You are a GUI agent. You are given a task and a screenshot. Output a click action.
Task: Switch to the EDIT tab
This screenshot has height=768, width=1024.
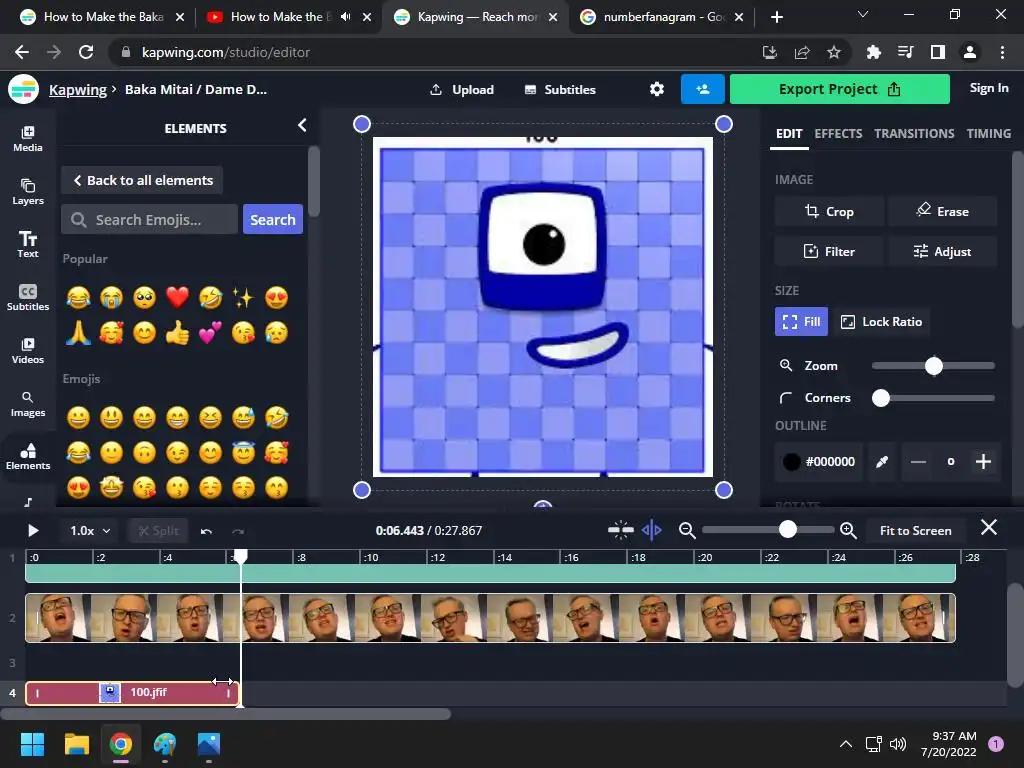pos(789,133)
